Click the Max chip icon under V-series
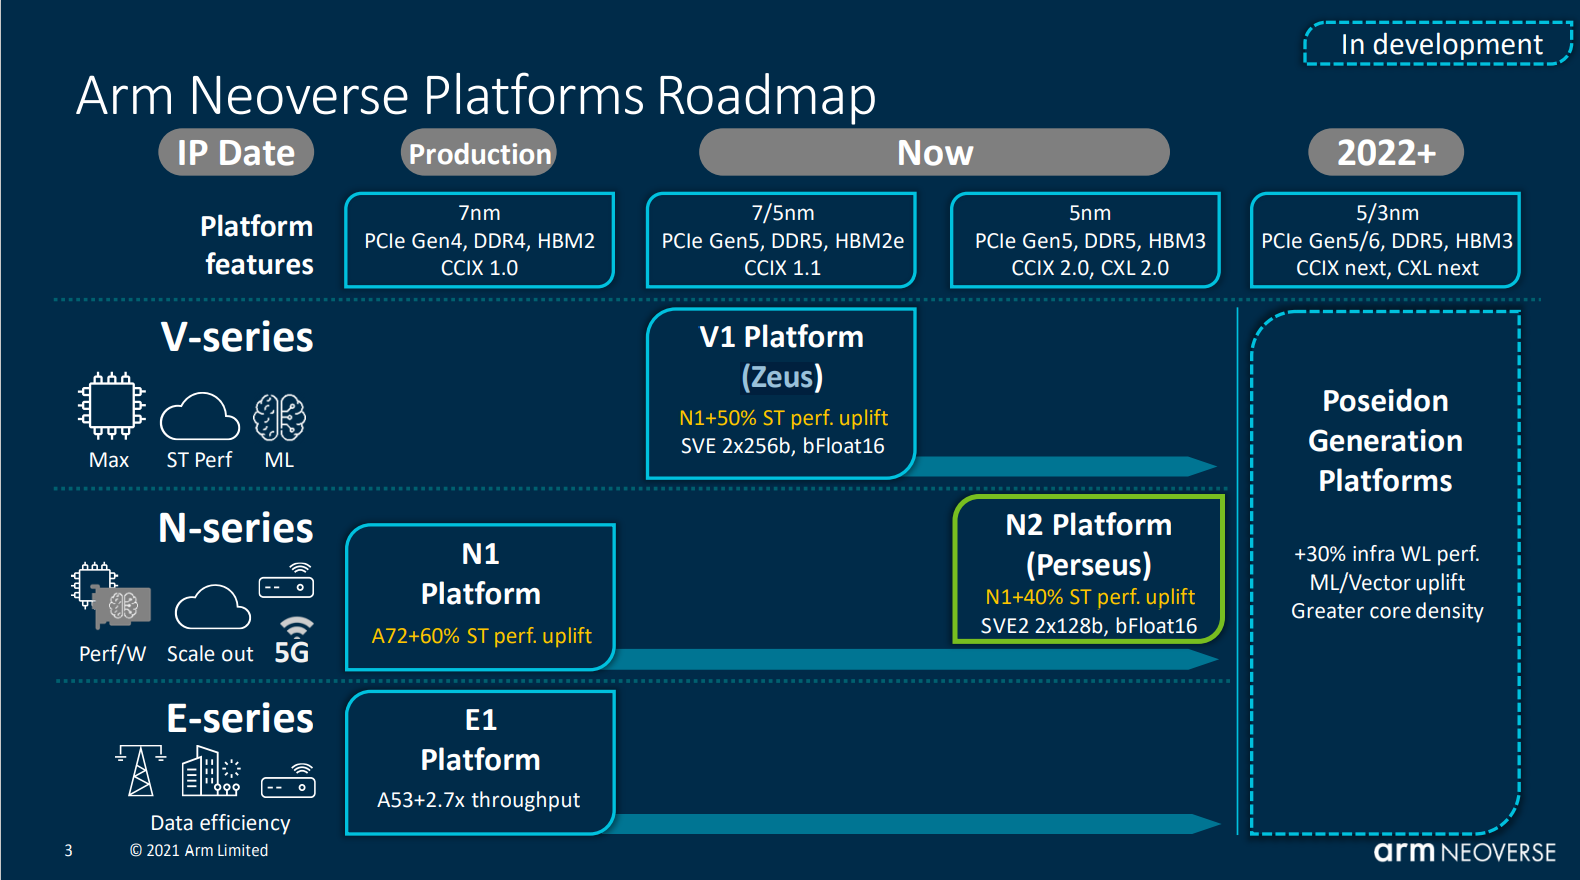1580x880 pixels. (112, 406)
